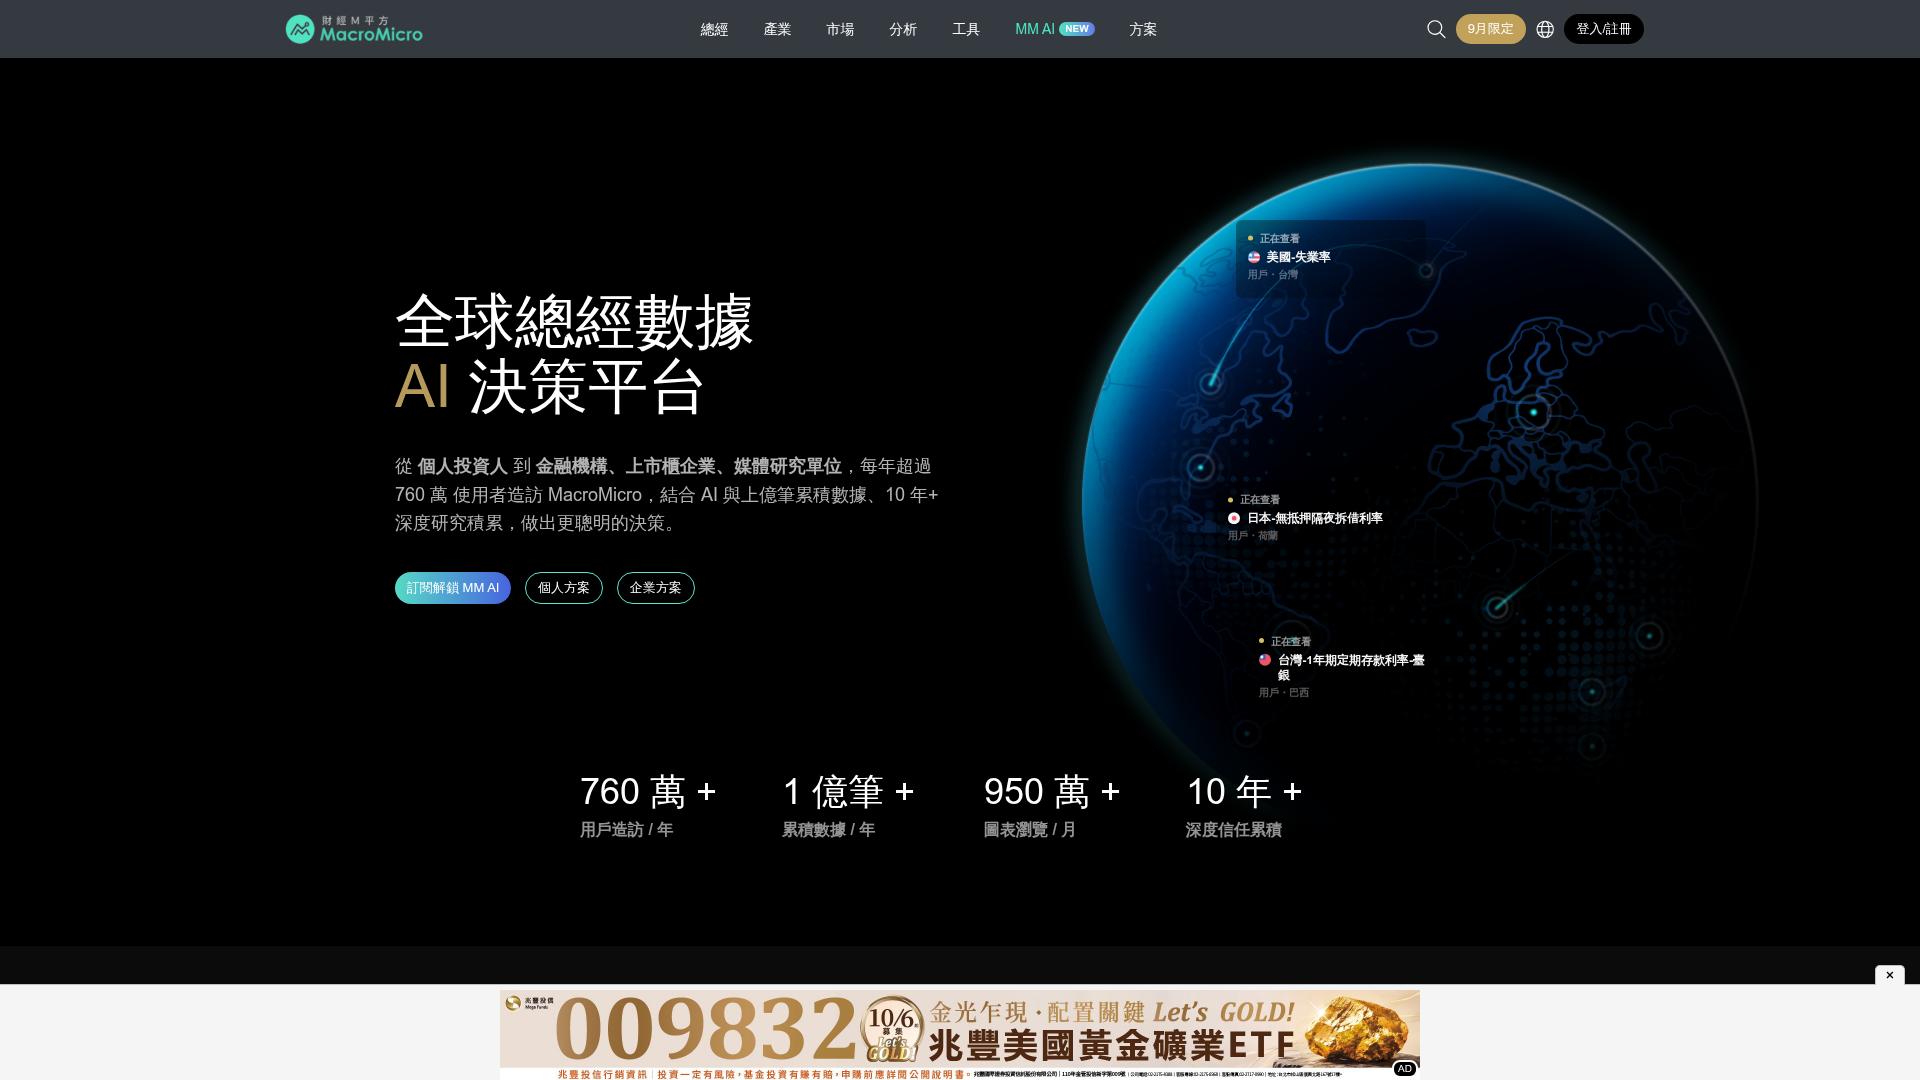The image size is (1920, 1080).
Task: Click the MacroMicro logo
Action: tap(354, 29)
